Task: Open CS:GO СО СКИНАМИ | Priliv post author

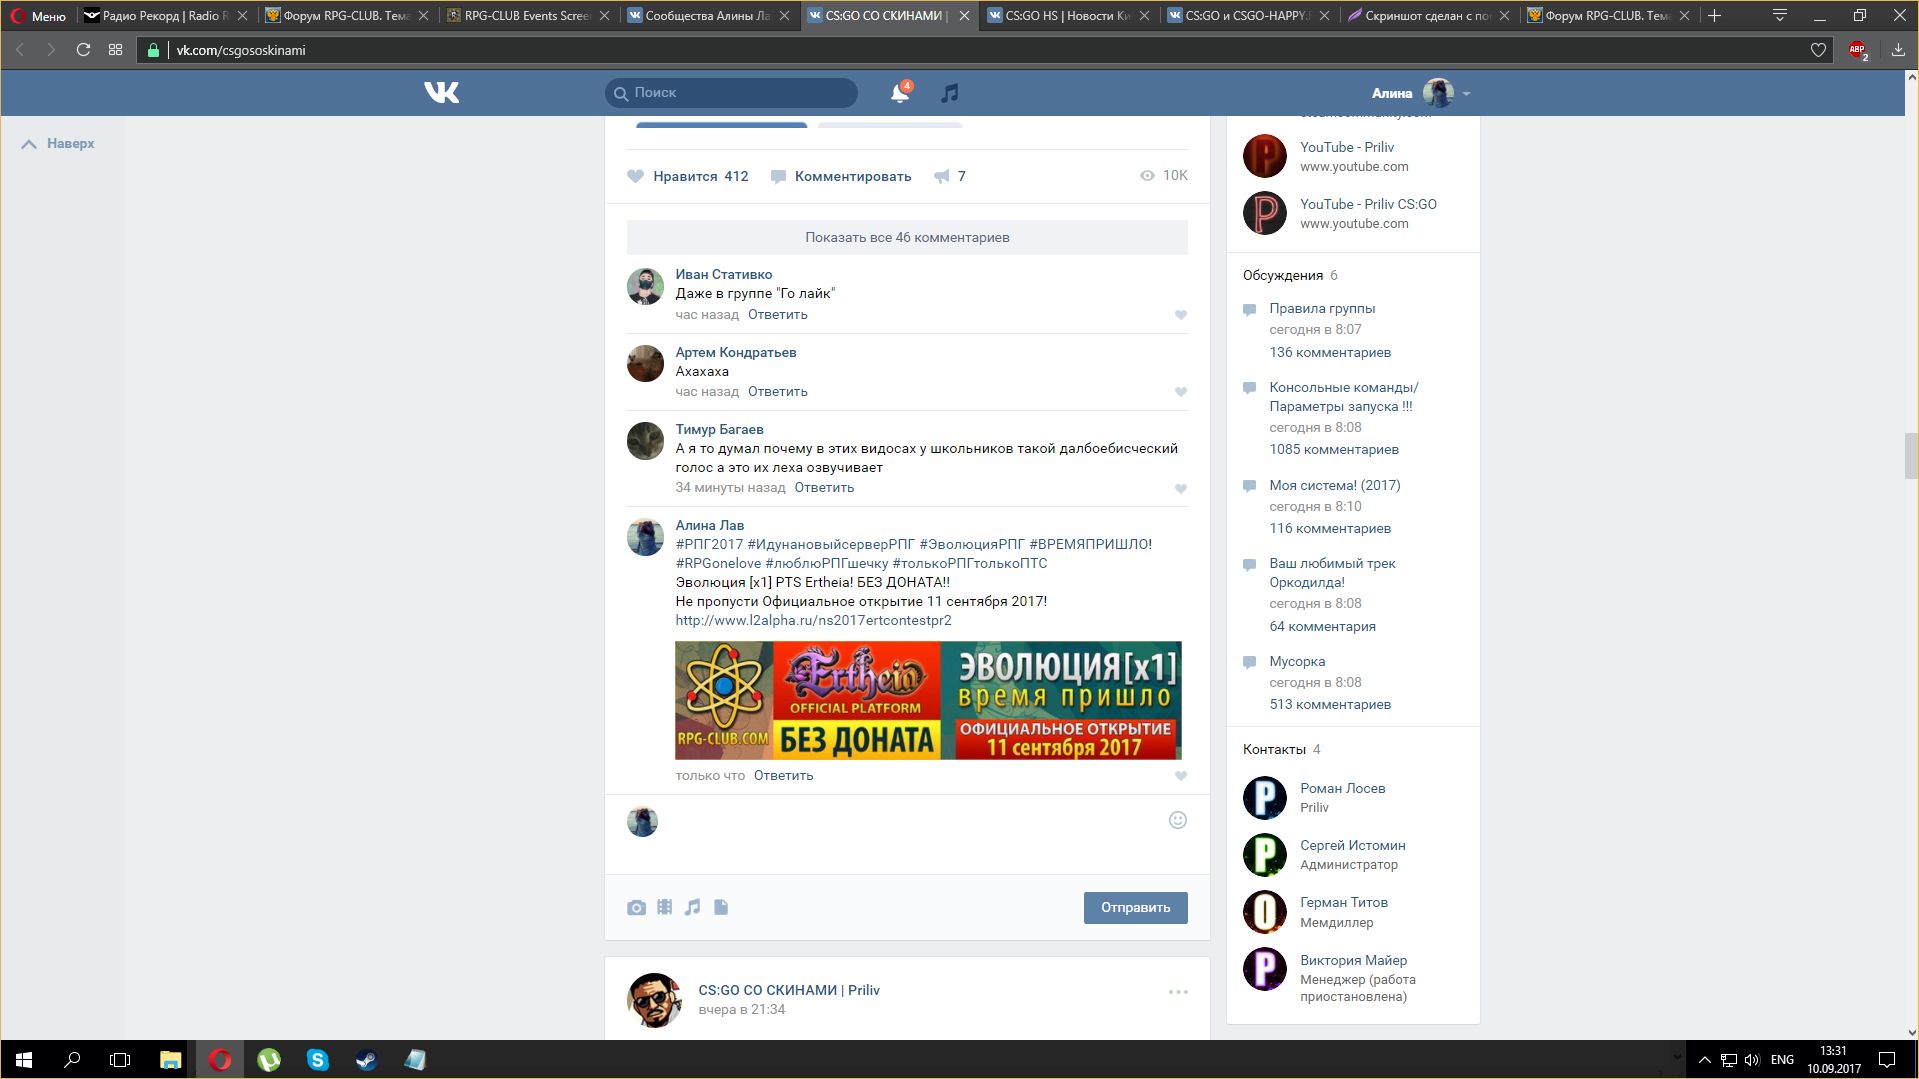Action: (x=789, y=991)
